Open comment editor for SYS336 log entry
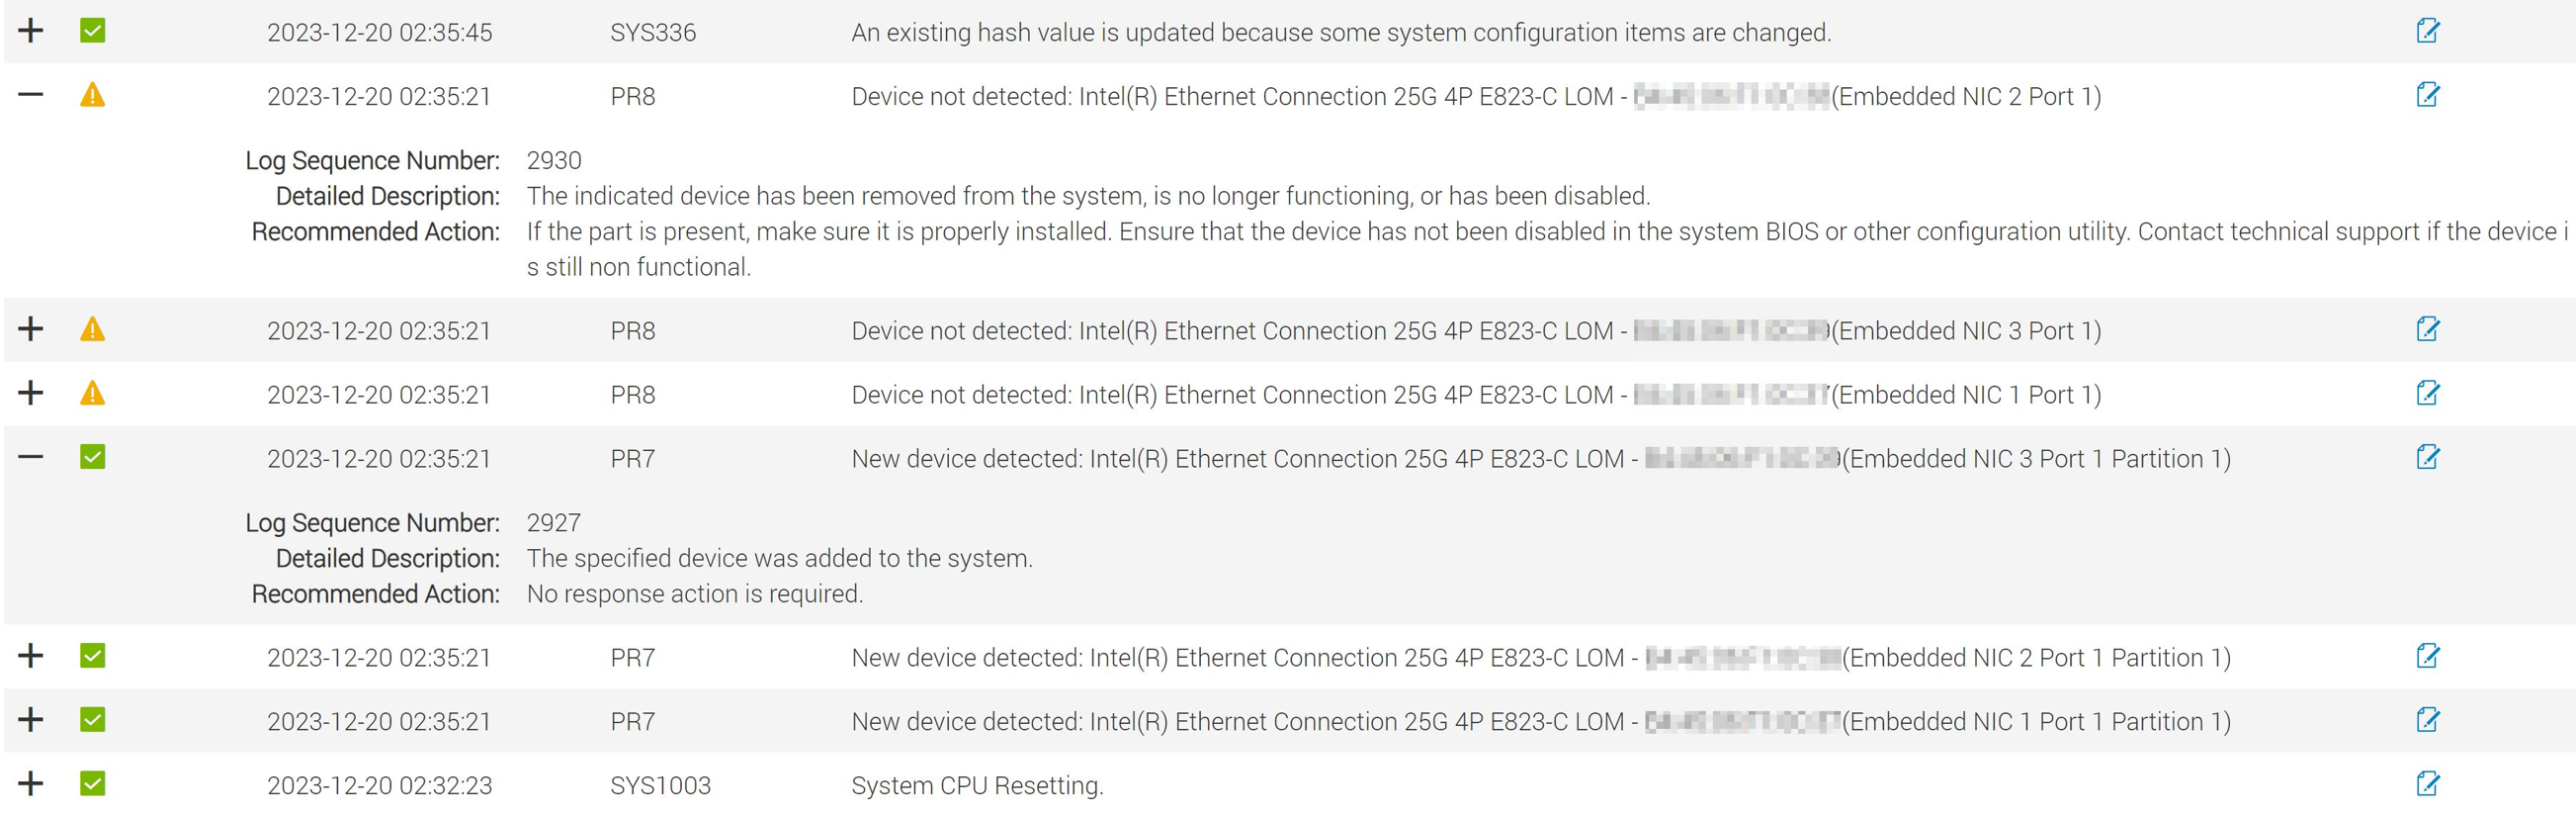This screenshot has height=816, width=2576. point(2427,31)
